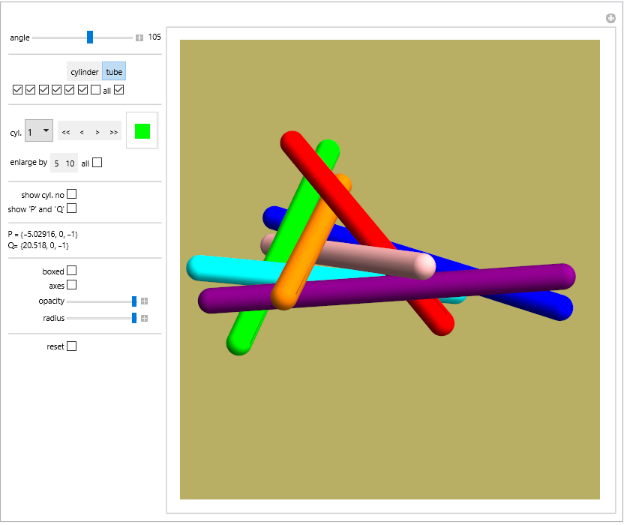Viewport: 624px width, 525px height.
Task: Click the angle slider handle
Action: tap(90, 37)
